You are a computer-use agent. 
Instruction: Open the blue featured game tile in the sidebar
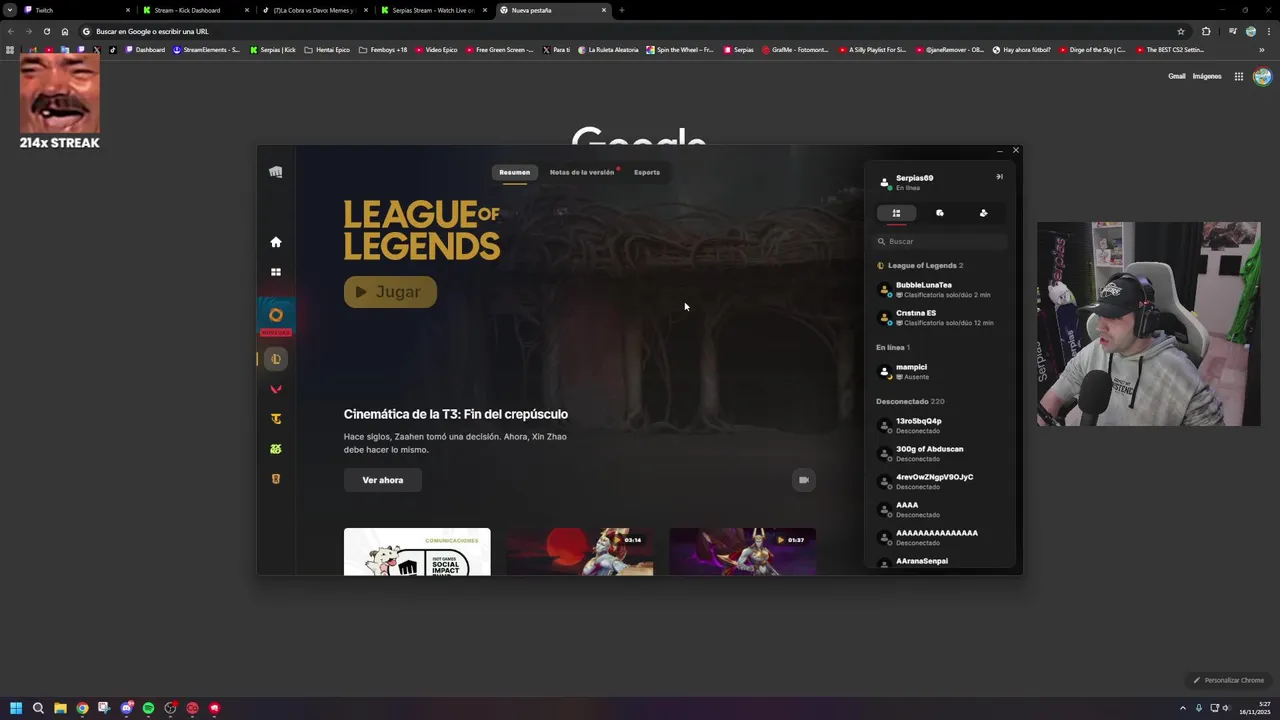276,316
